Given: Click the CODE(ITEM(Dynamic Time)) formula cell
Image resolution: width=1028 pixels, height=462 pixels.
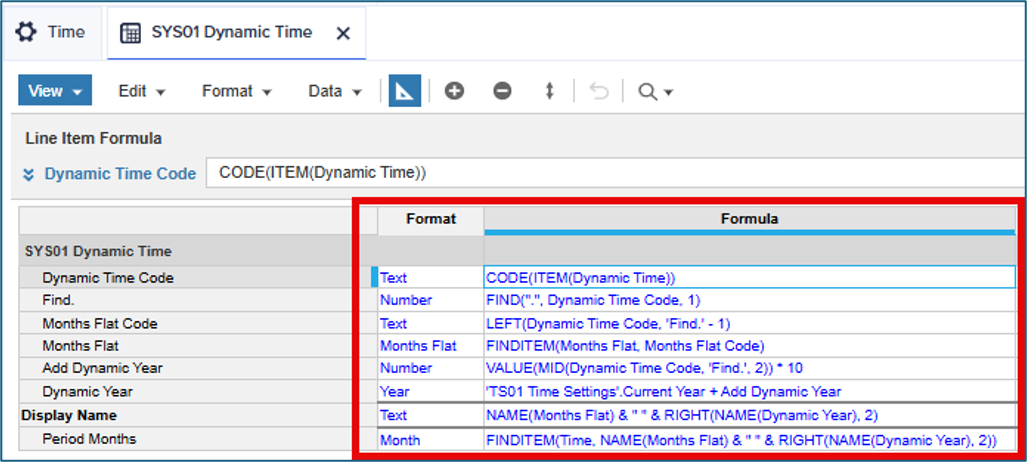Looking at the screenshot, I should [x=749, y=278].
